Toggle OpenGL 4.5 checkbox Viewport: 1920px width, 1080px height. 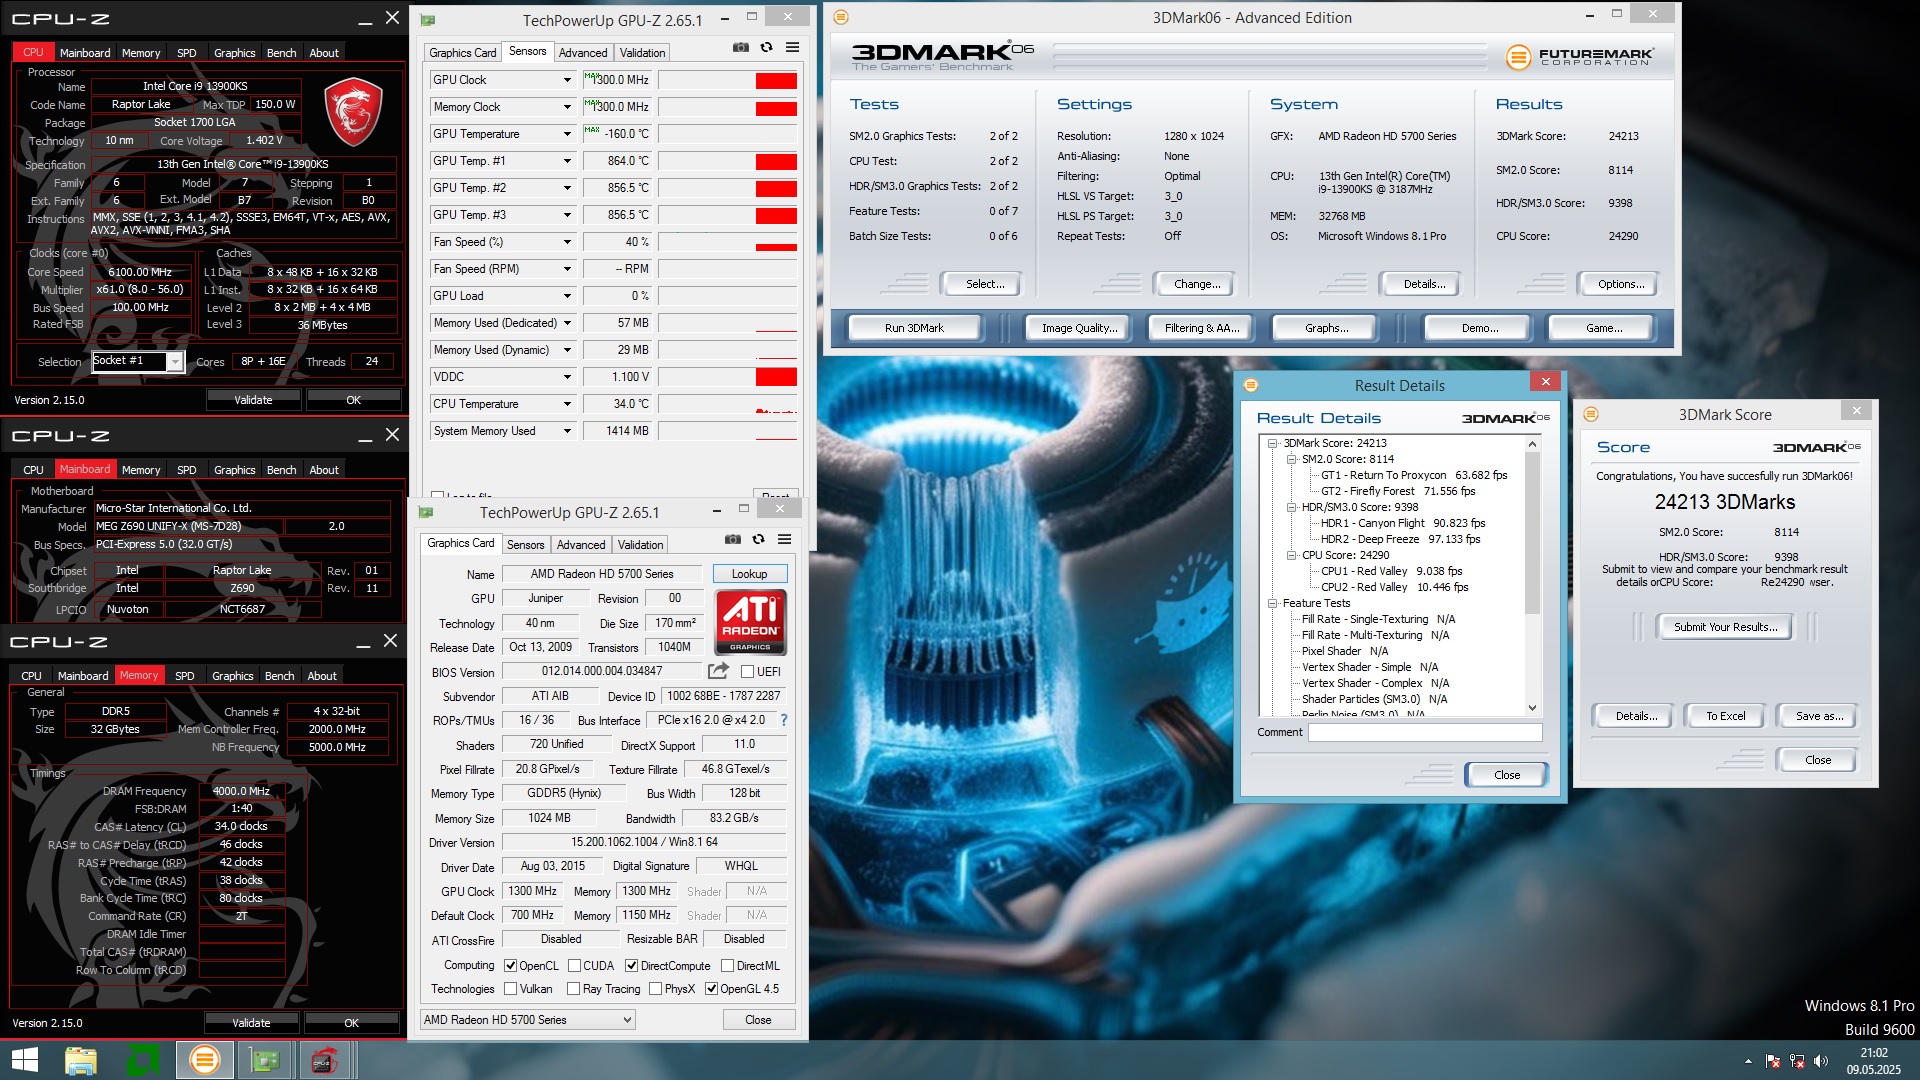[712, 989]
